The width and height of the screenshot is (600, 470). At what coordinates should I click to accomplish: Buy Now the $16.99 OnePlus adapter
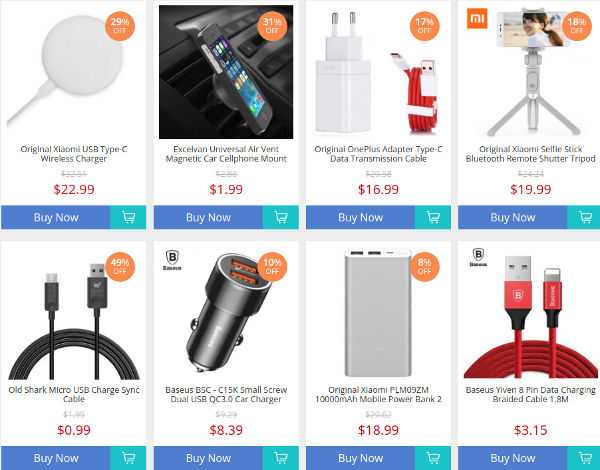(x=360, y=217)
